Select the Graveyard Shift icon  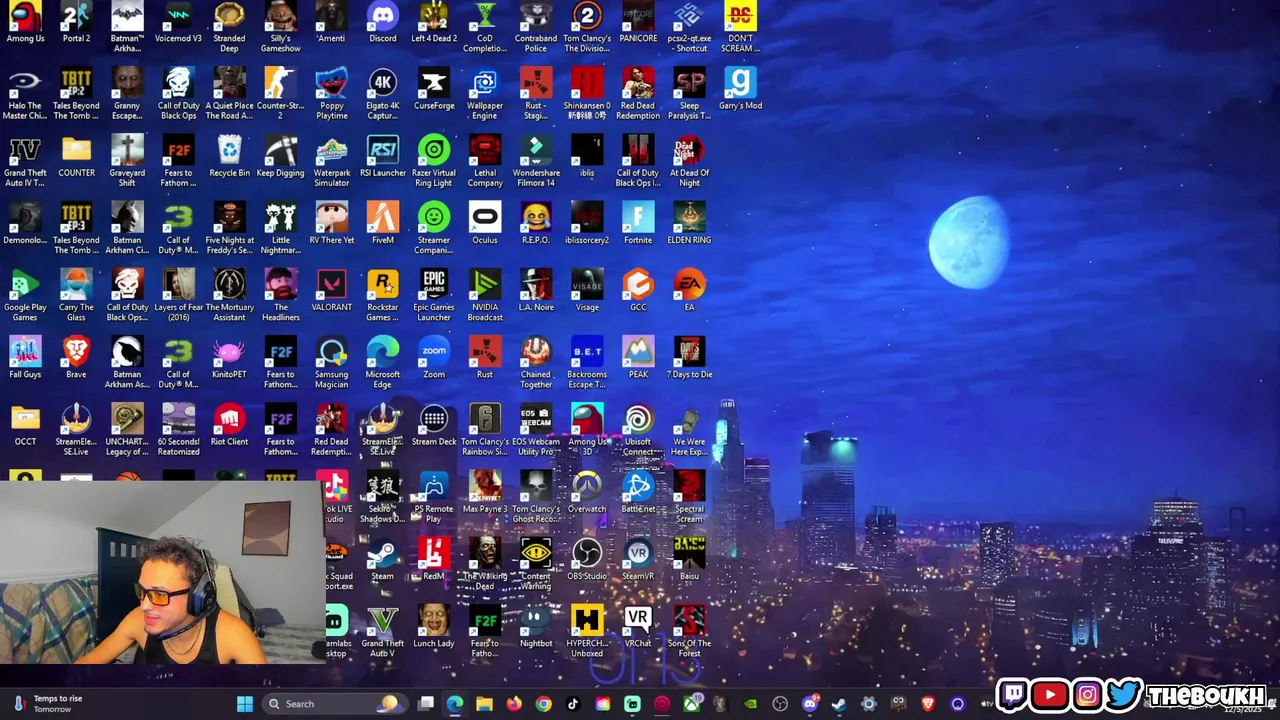tap(127, 162)
